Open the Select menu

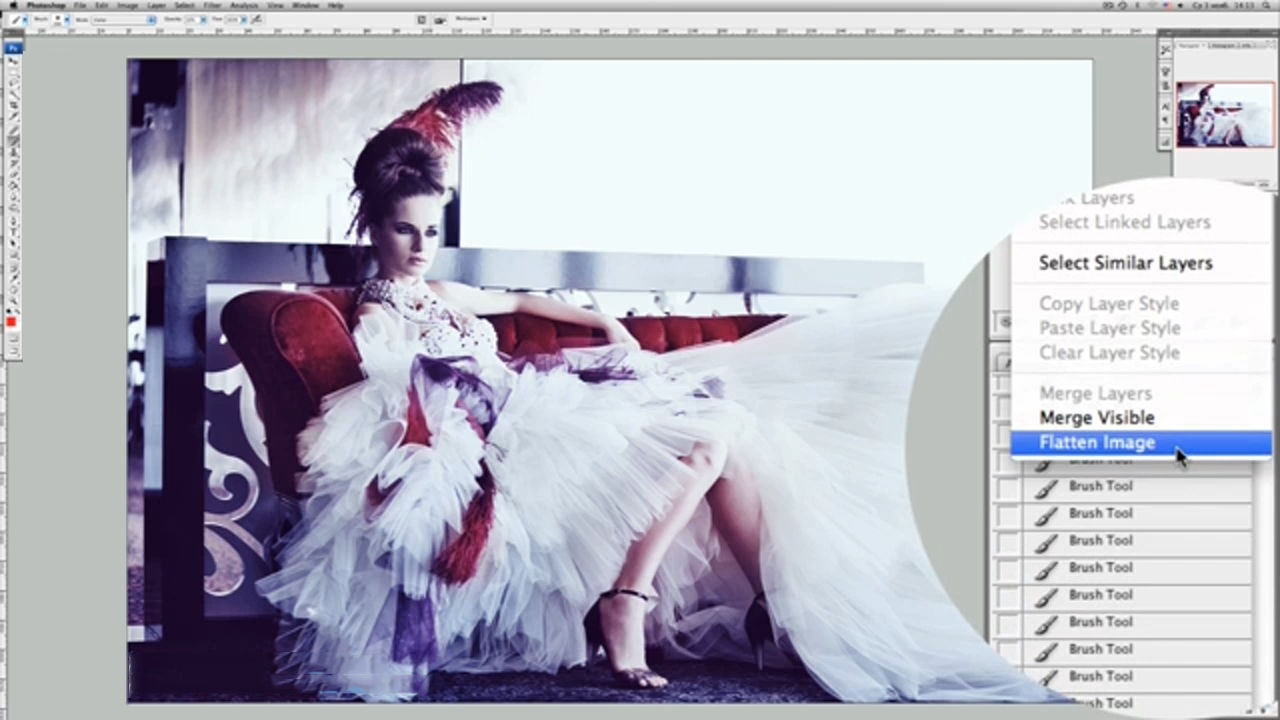pos(185,6)
